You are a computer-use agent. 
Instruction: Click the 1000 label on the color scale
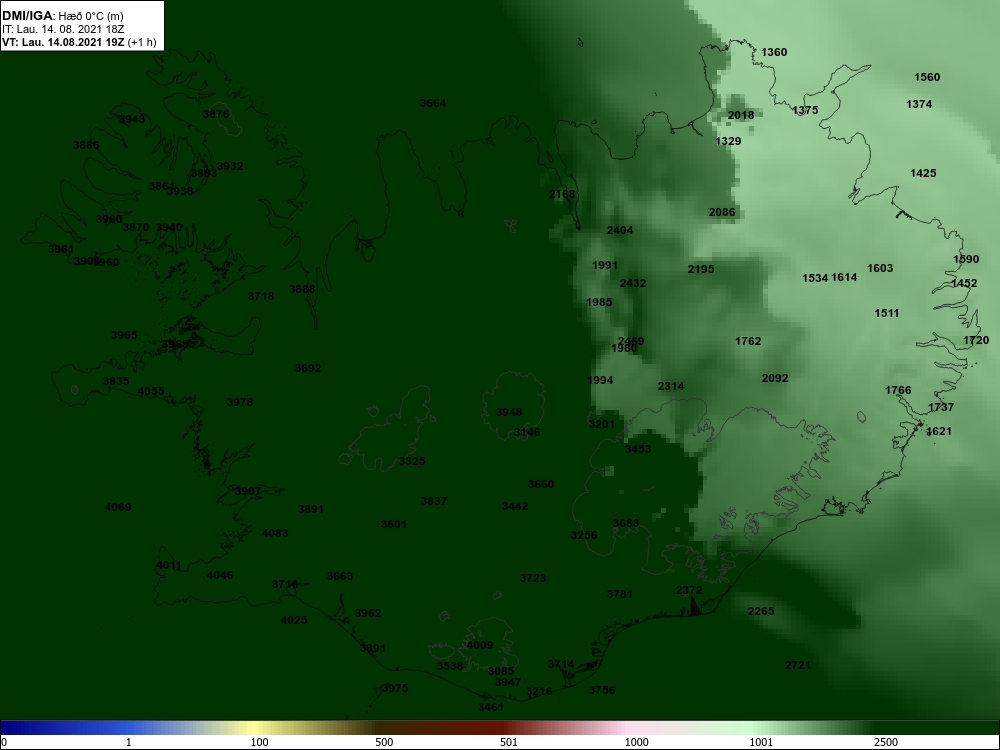(x=636, y=743)
